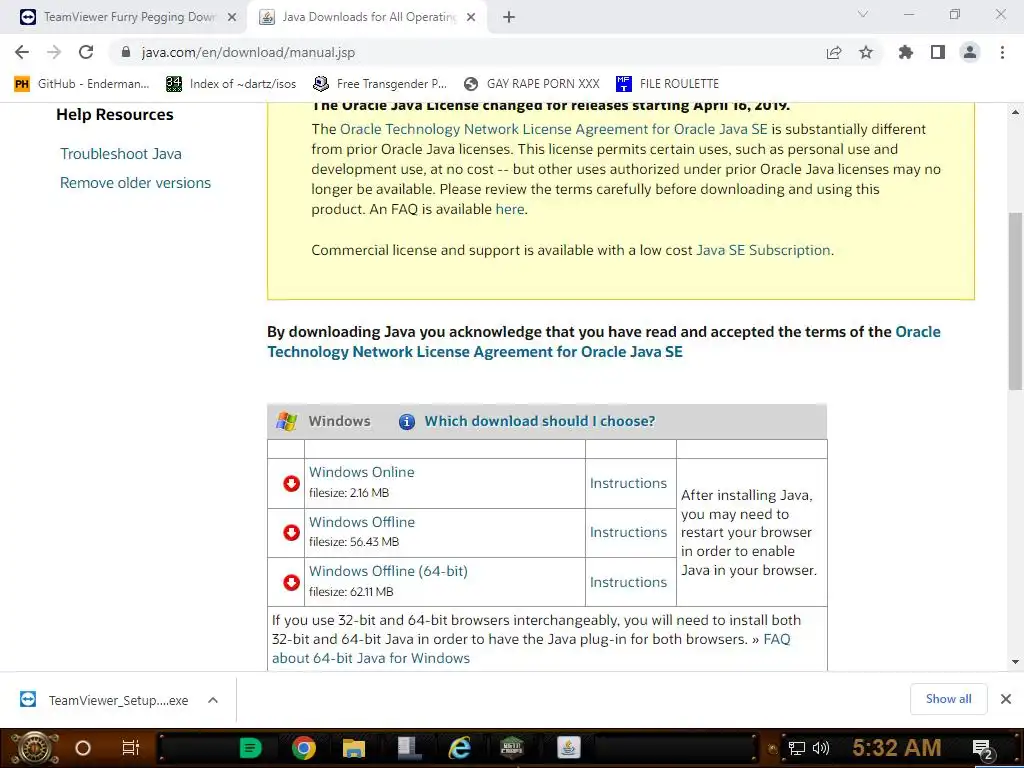Open the green chat app on taskbar
The width and height of the screenshot is (1024, 768).
[x=250, y=748]
